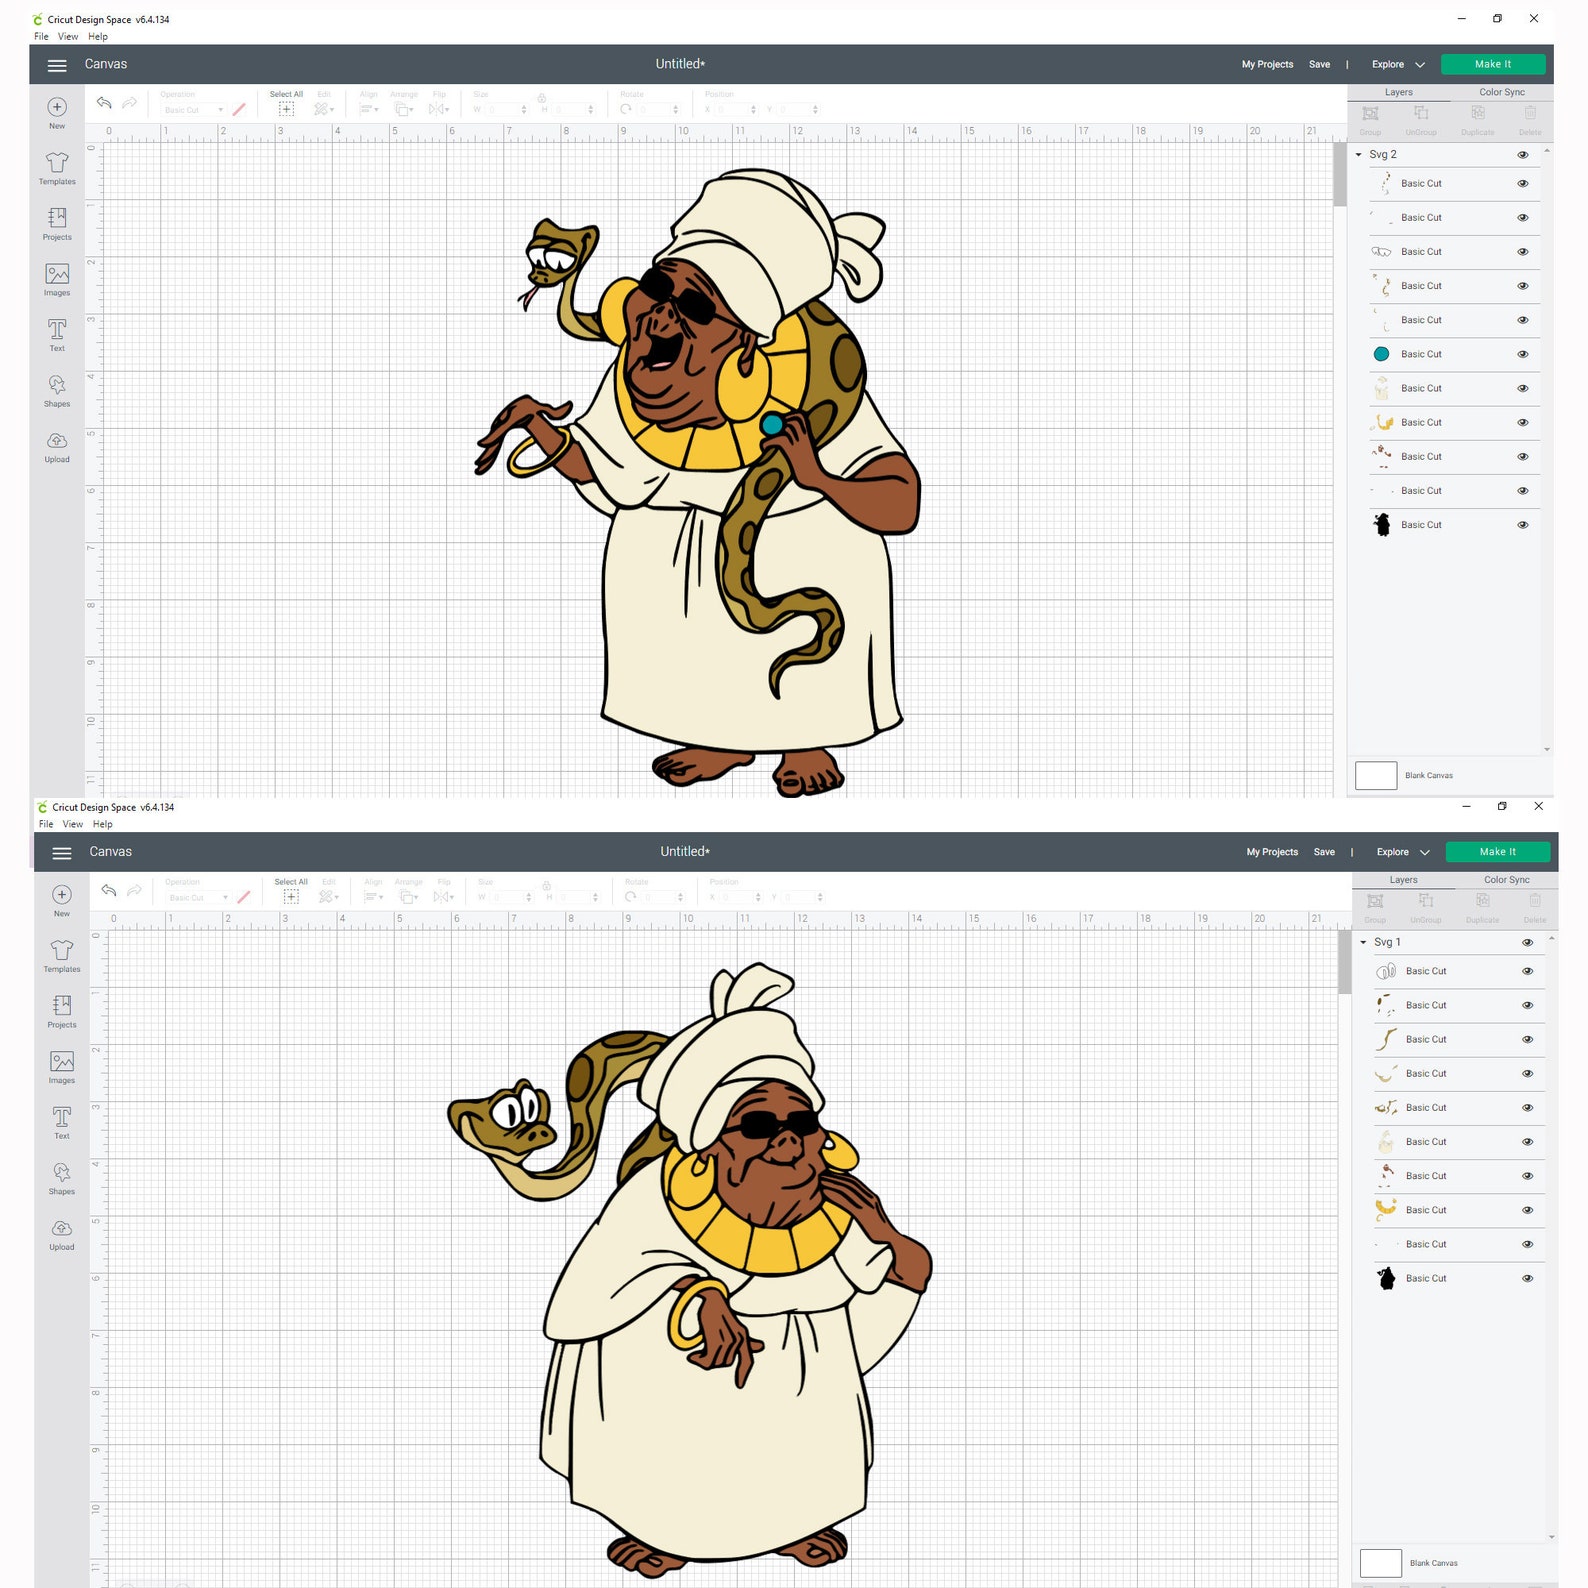Hide the yellow jewelry layer in Svg 1
Screen dimensions: 1588x1588
pos(1528,1211)
